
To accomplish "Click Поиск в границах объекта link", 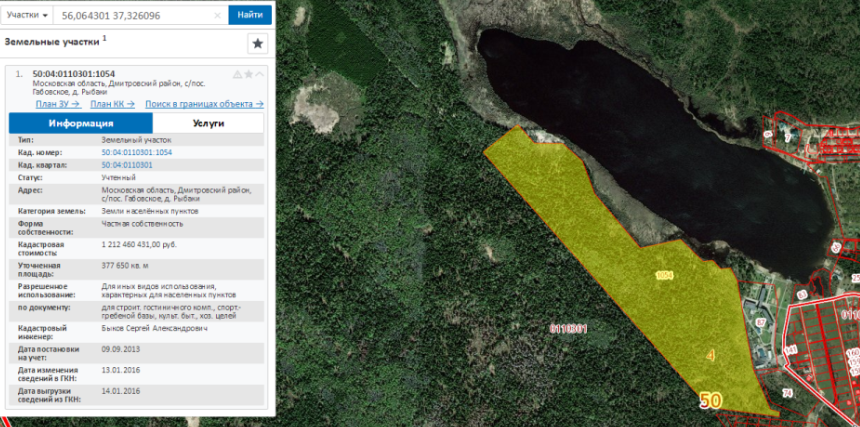I will coord(205,104).
